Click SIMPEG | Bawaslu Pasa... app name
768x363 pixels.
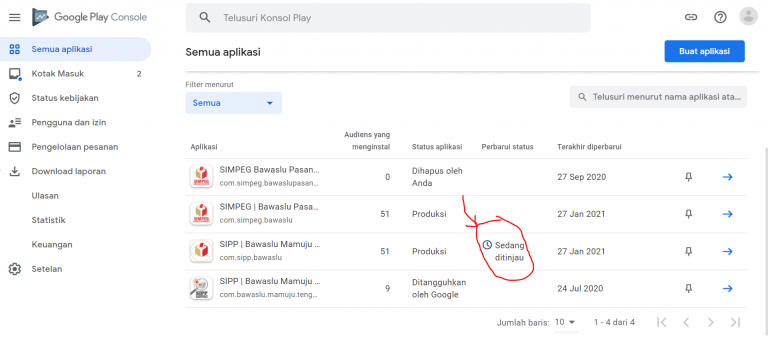coord(269,207)
